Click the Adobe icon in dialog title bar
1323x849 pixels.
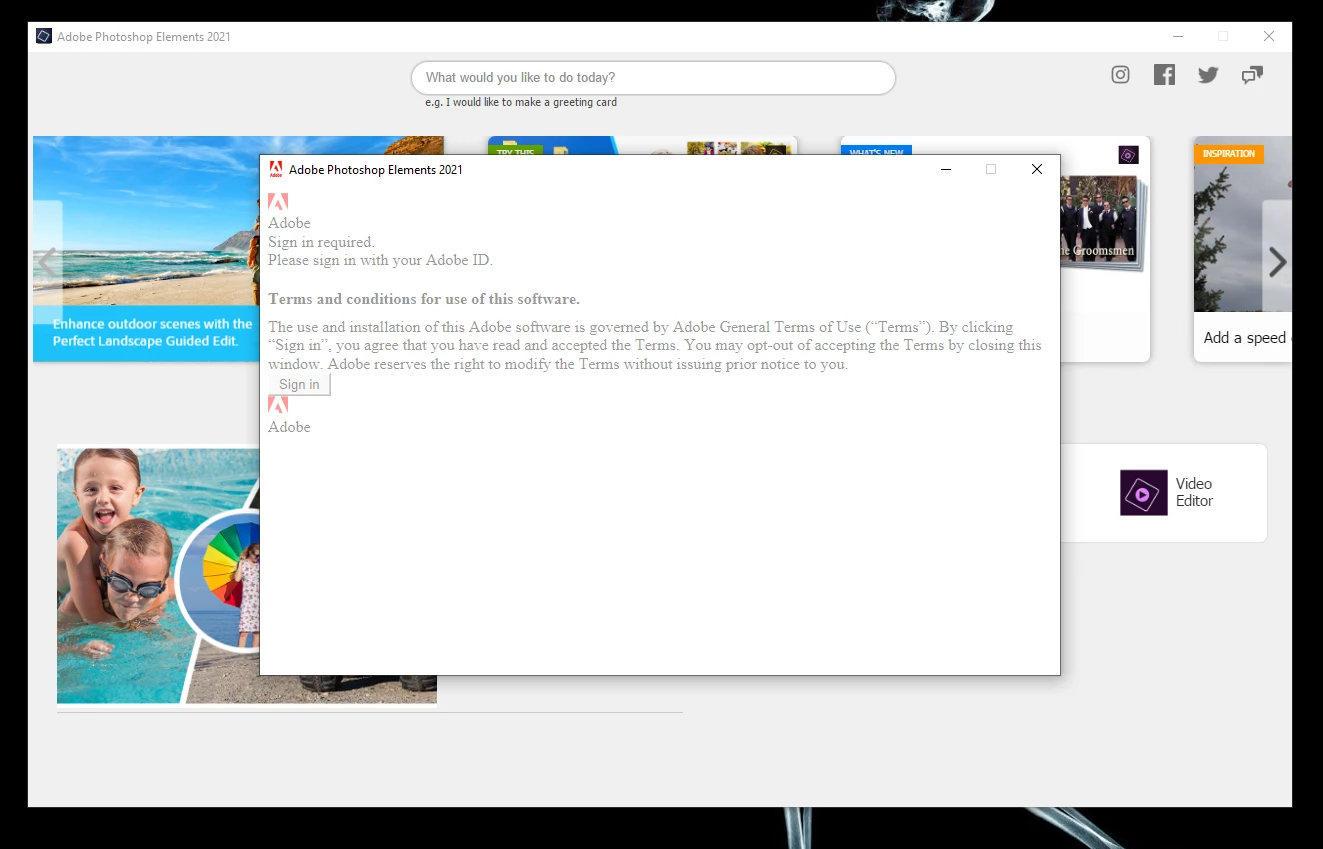[276, 169]
